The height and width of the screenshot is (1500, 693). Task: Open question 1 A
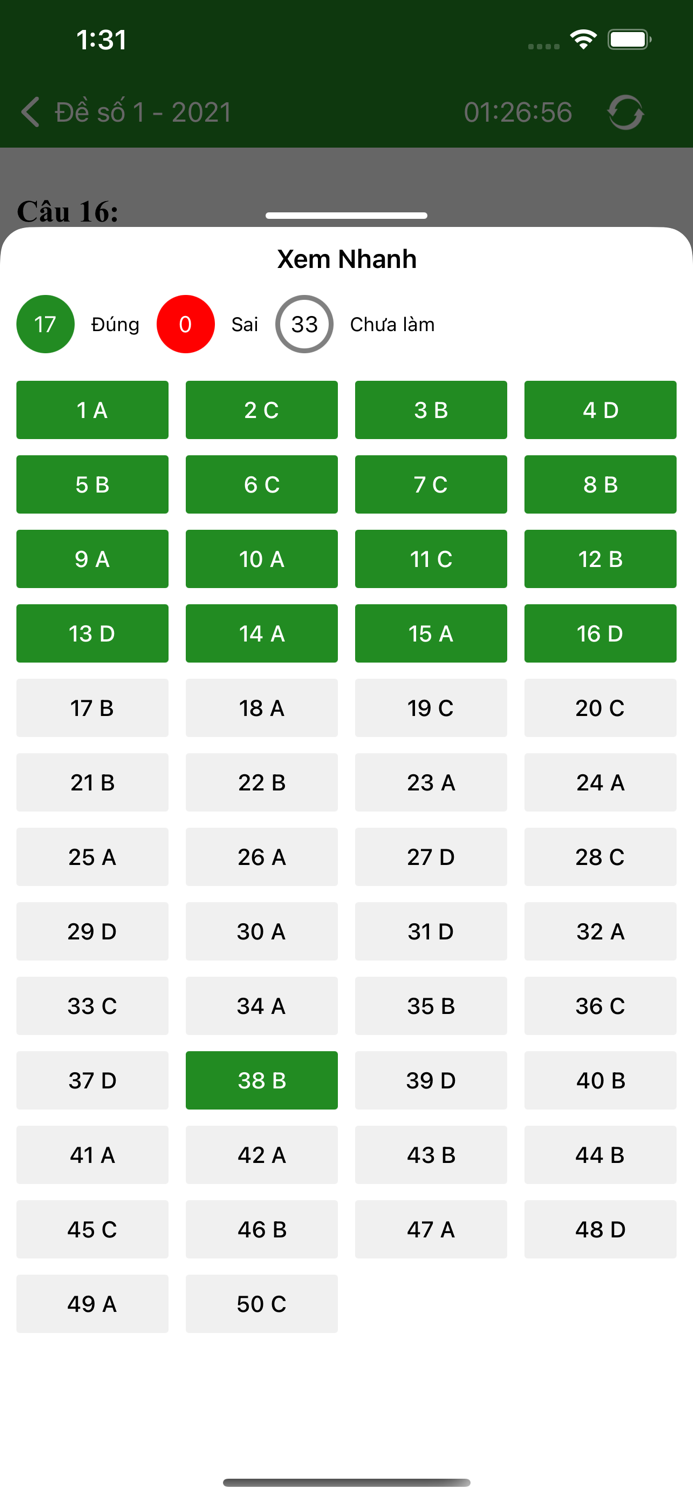pyautogui.click(x=92, y=410)
